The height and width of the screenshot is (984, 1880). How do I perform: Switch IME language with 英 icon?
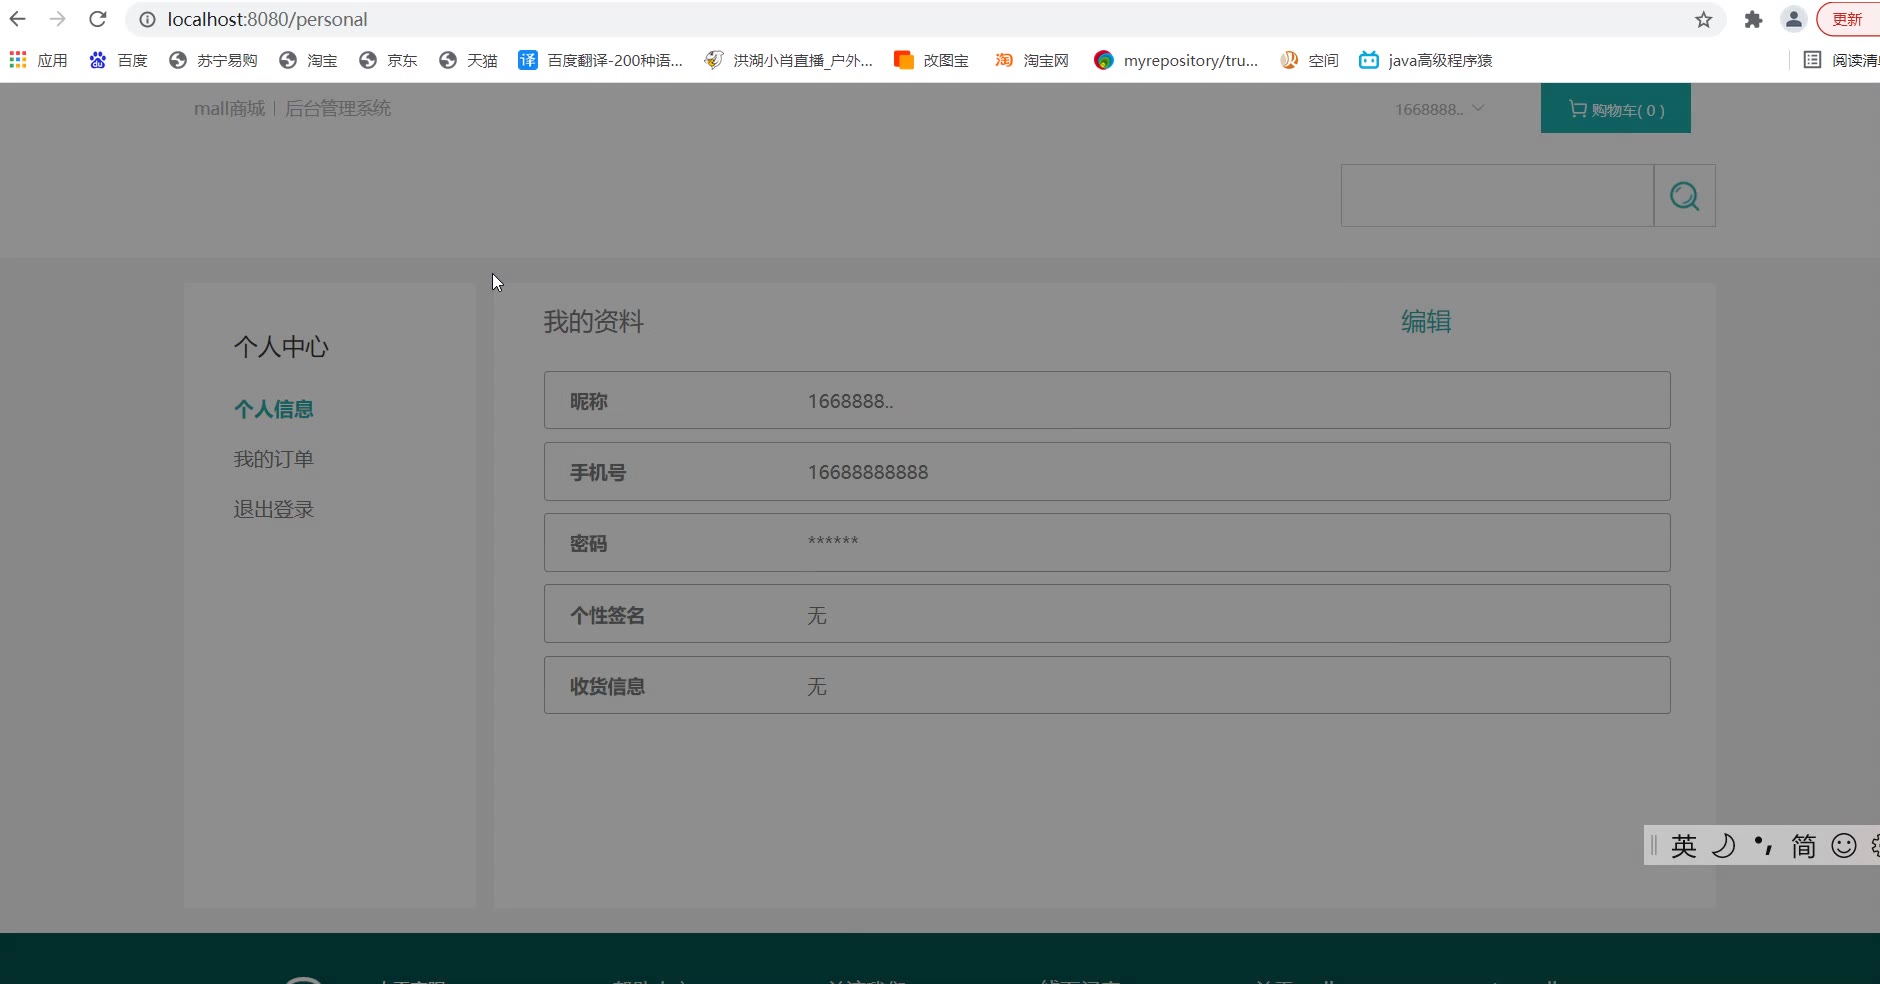pos(1684,846)
